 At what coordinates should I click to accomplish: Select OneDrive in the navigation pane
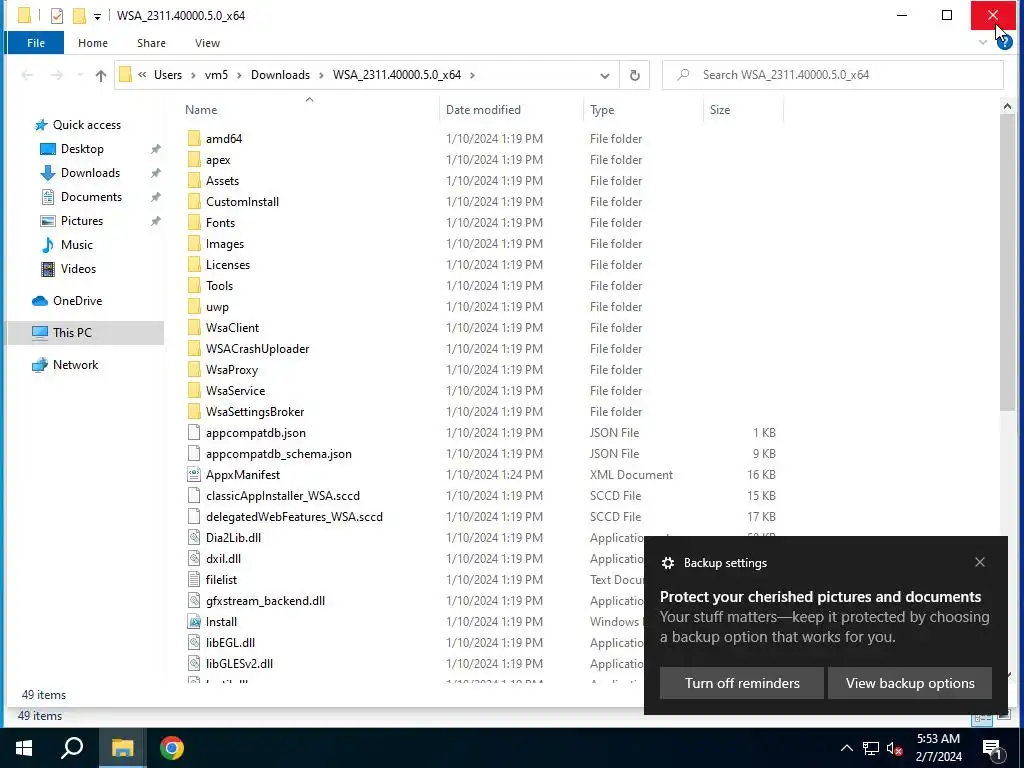pos(77,301)
